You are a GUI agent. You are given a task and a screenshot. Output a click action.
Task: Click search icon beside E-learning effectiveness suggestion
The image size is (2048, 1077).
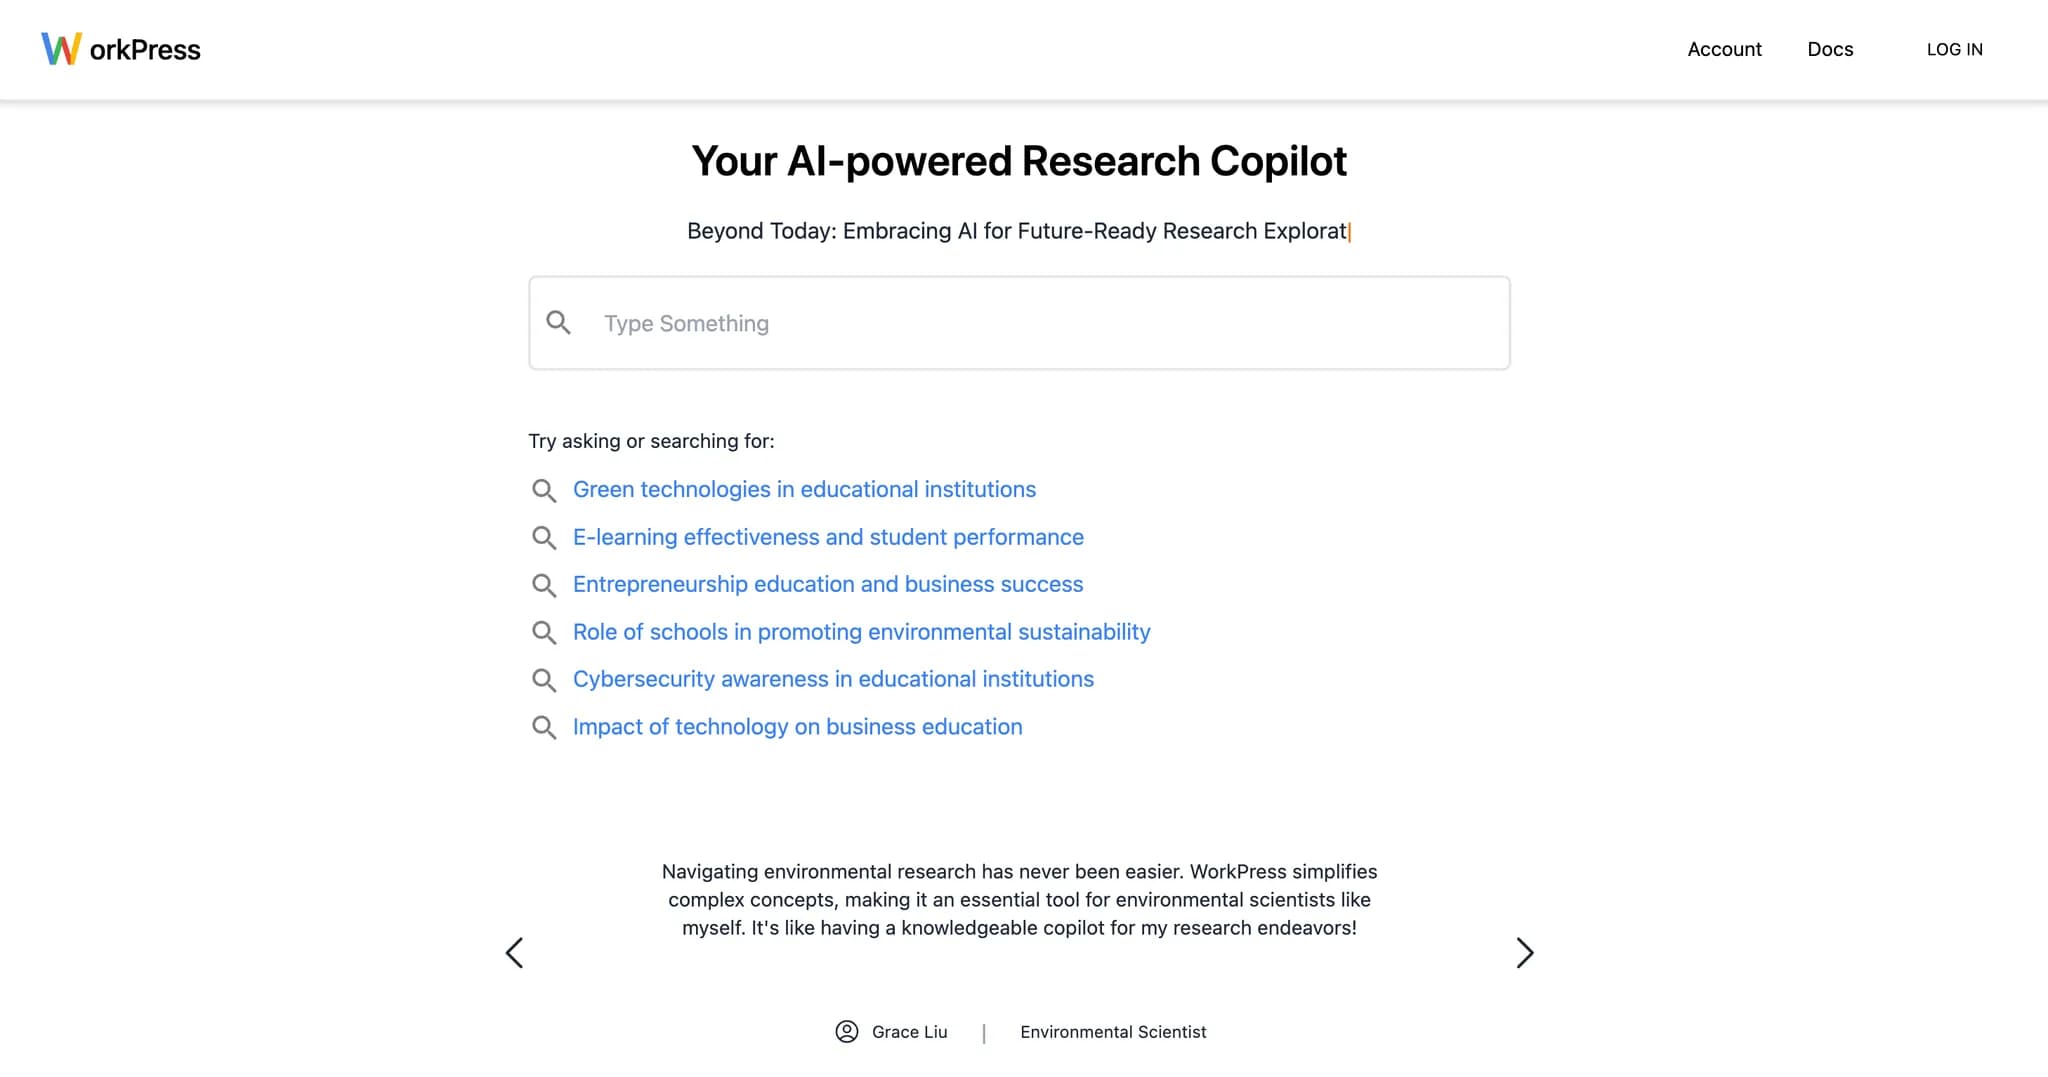click(x=544, y=538)
